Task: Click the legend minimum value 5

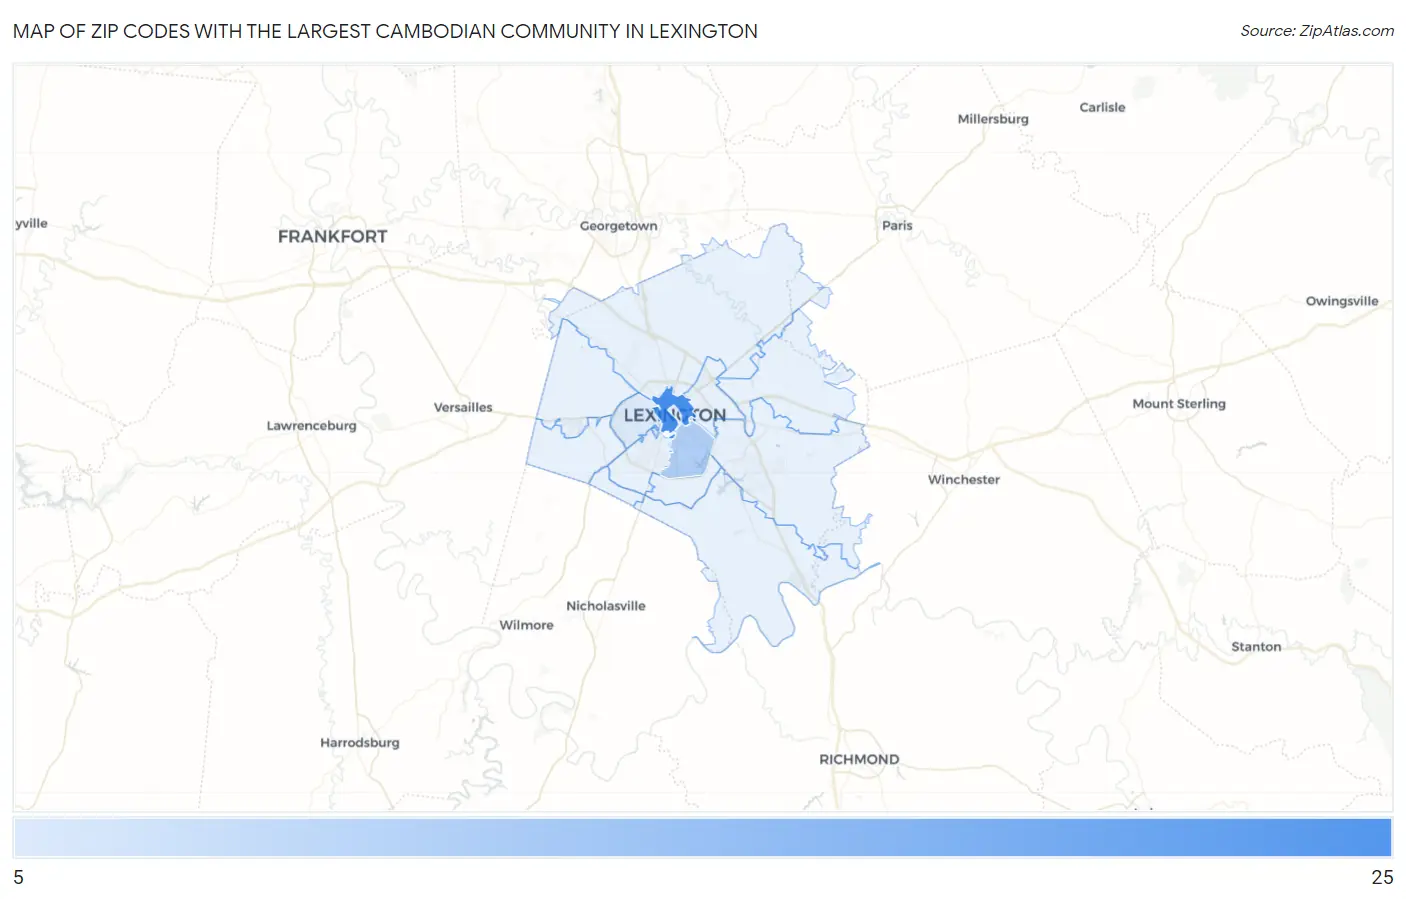Action: tap(18, 877)
